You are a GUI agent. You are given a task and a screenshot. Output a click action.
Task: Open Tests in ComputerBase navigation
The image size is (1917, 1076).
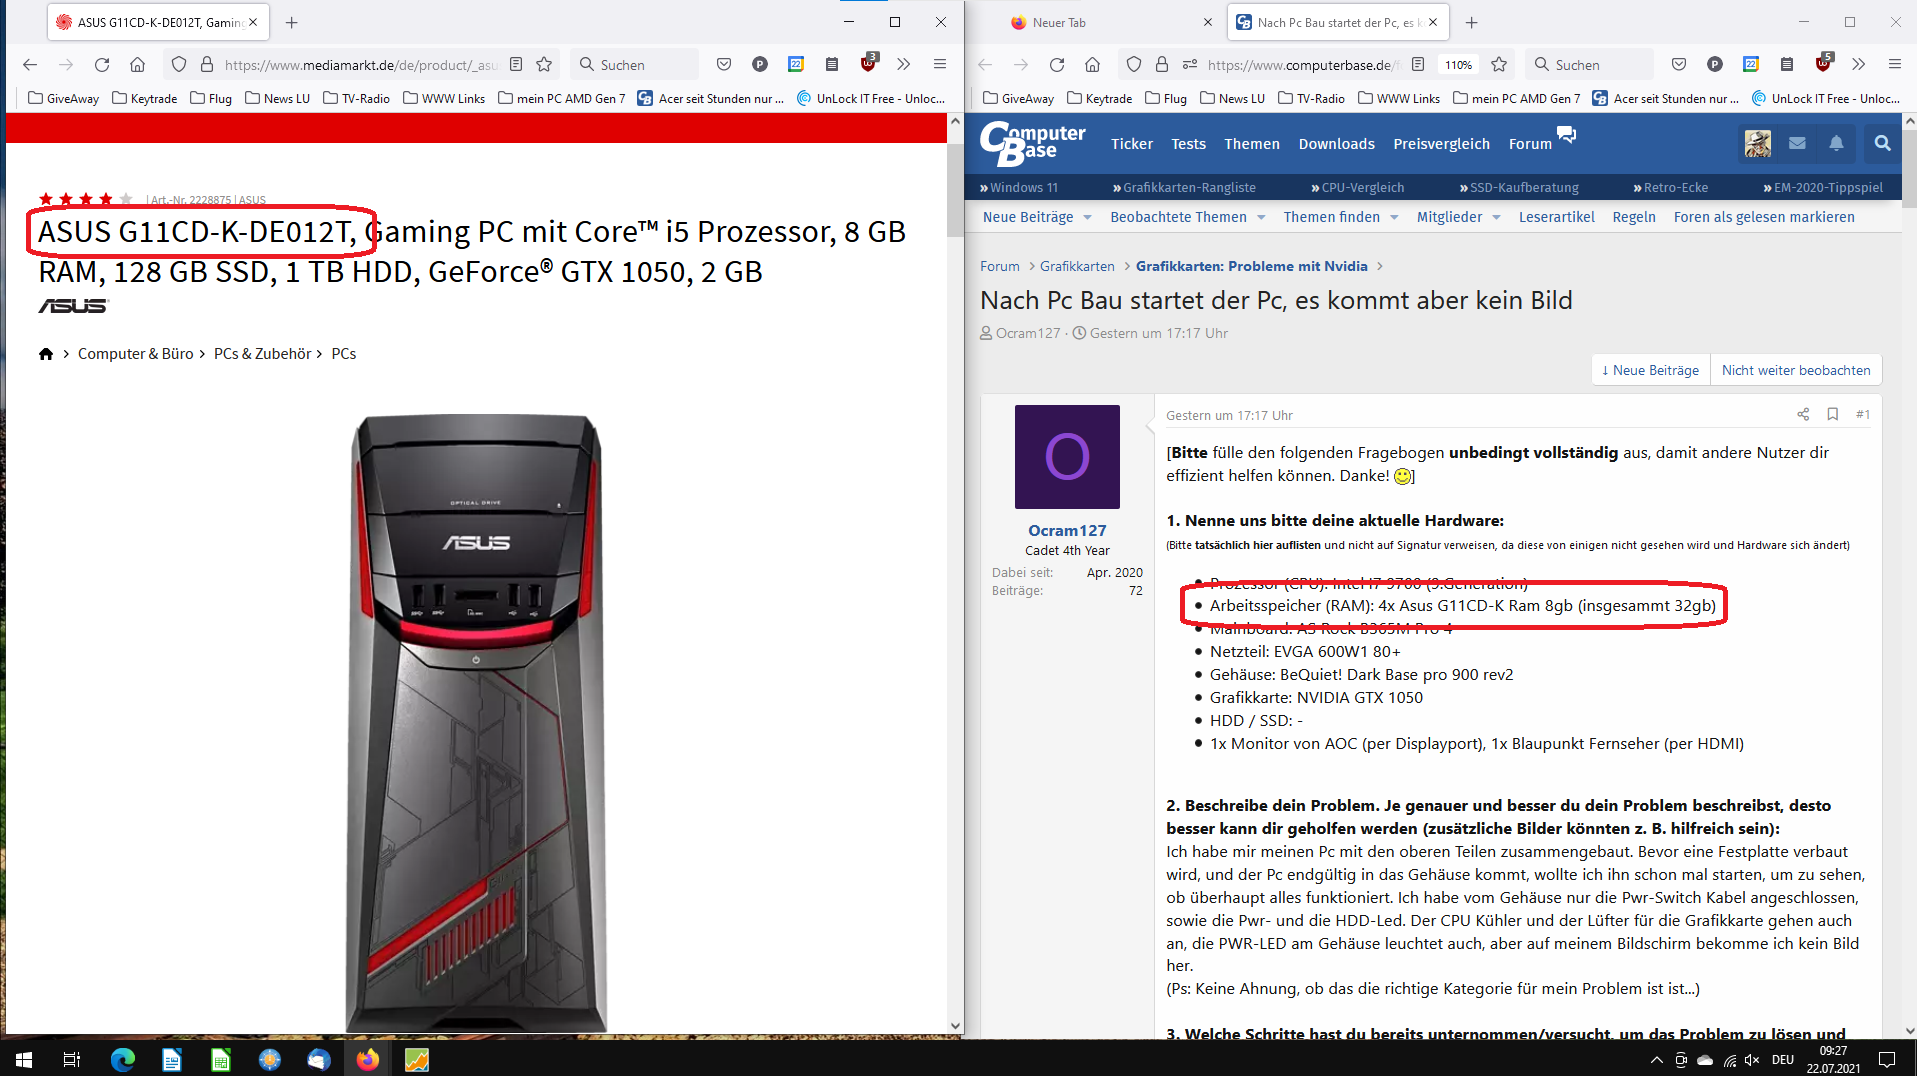point(1188,144)
